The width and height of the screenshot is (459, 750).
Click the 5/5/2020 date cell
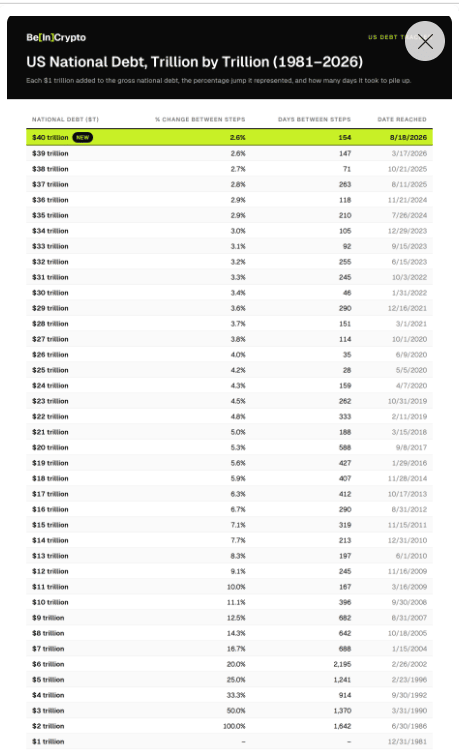[x=411, y=370]
